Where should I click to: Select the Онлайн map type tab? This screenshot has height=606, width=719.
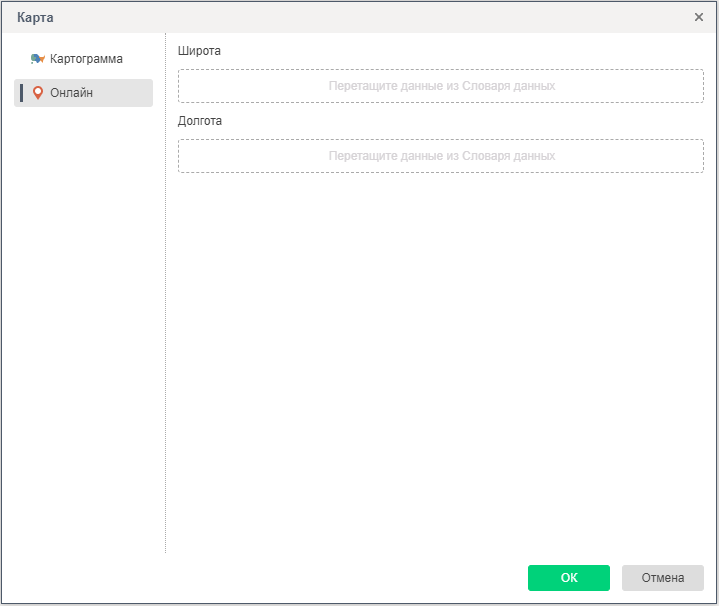pyautogui.click(x=84, y=93)
